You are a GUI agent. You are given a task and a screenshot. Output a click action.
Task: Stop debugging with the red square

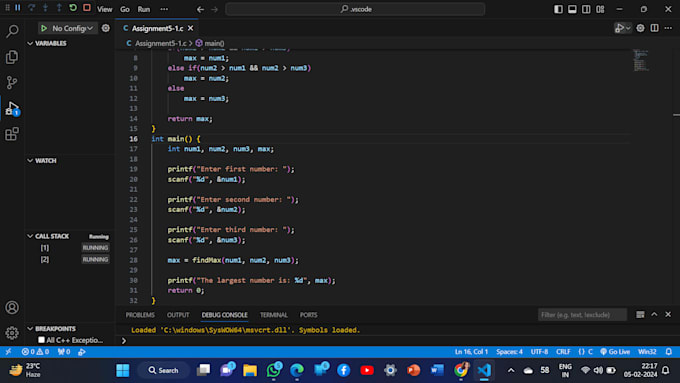[87, 8]
